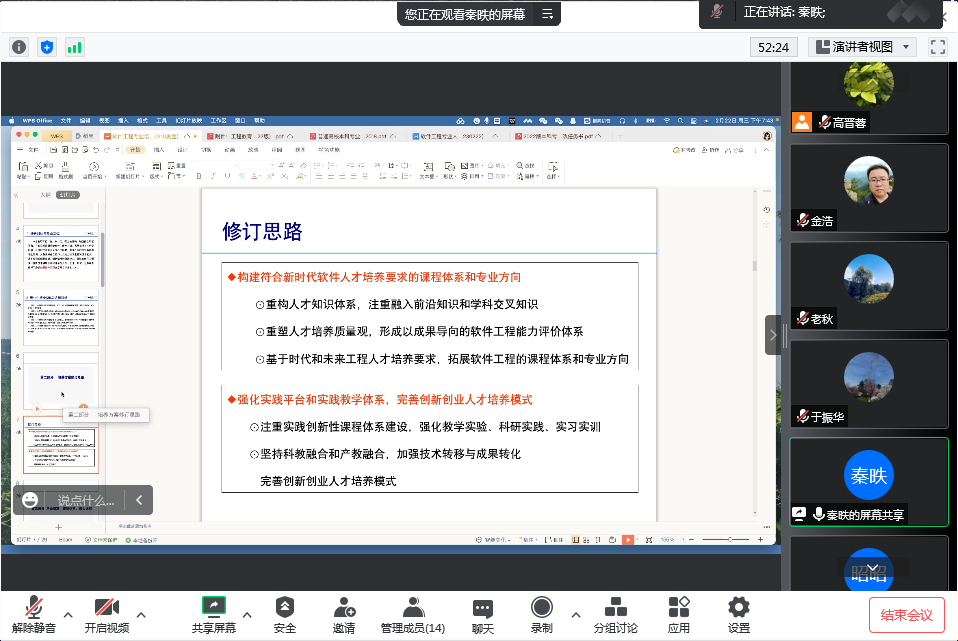
Task: Enter full screen mode
Action: click(x=937, y=47)
